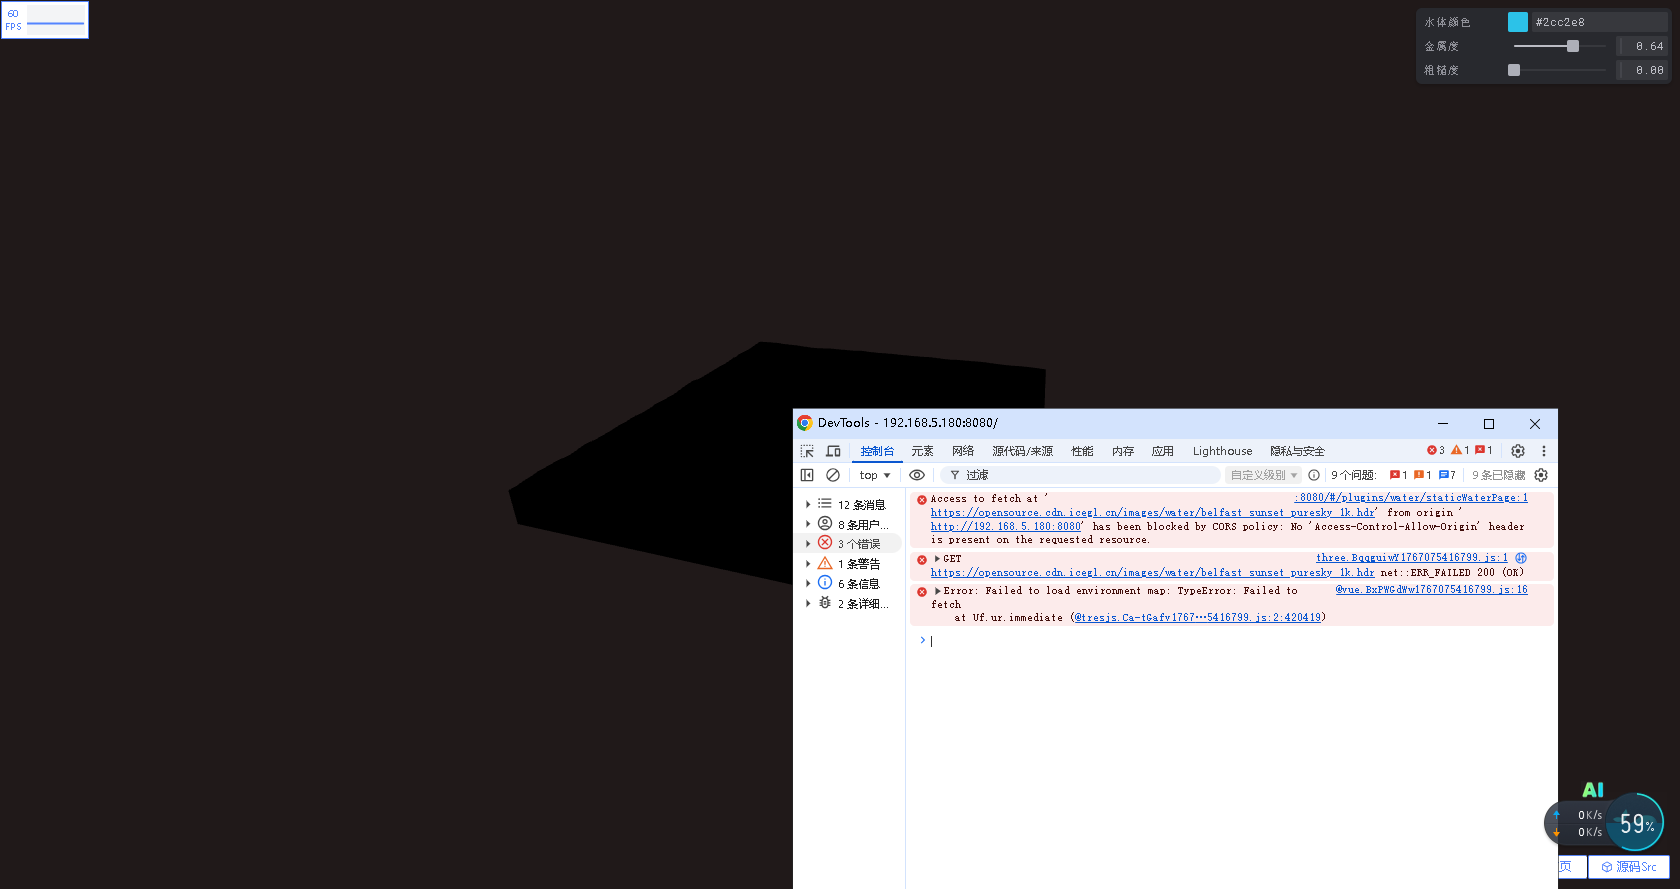
Task: Open the staticWaterPage:1 source link
Action: 1411,497
